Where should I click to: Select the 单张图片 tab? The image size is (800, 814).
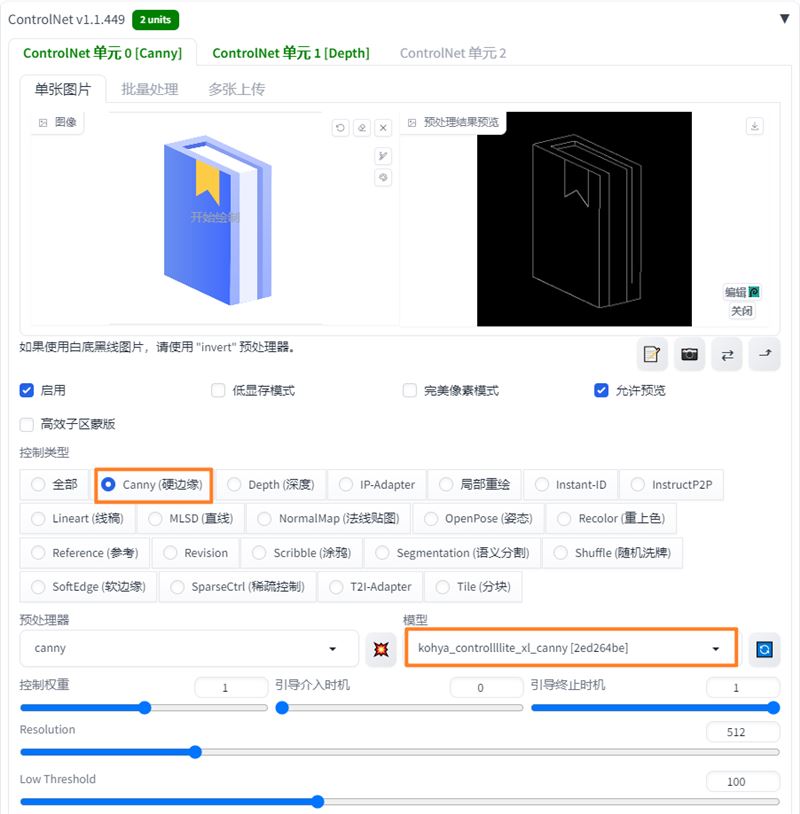[x=63, y=89]
